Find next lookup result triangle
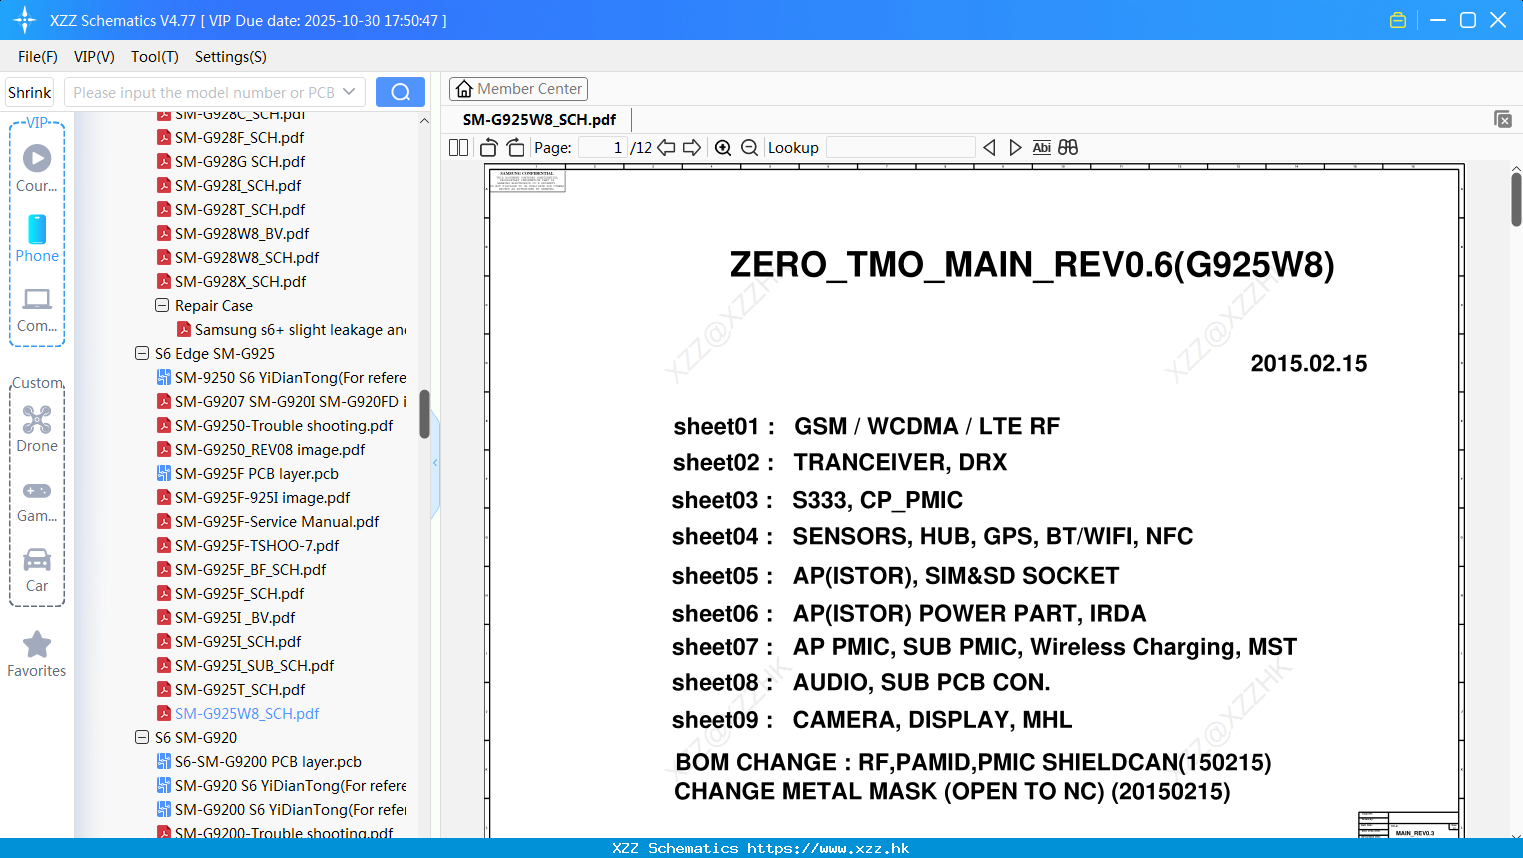The image size is (1523, 858). pos(1016,148)
